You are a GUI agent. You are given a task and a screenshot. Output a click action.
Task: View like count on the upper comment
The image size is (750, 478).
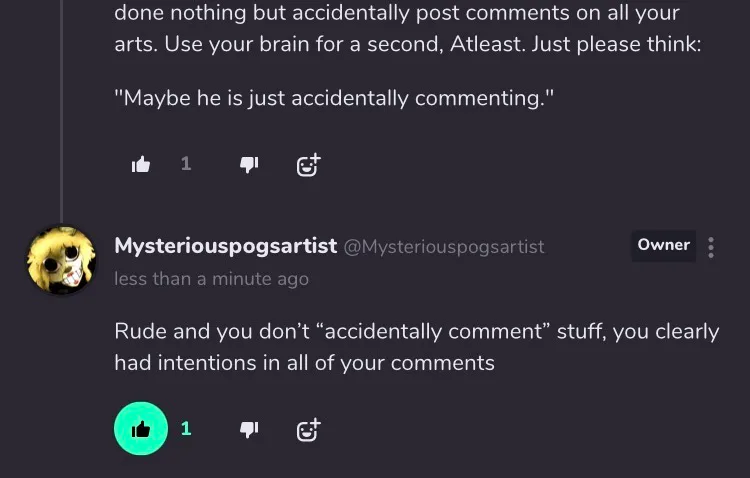[x=186, y=164]
